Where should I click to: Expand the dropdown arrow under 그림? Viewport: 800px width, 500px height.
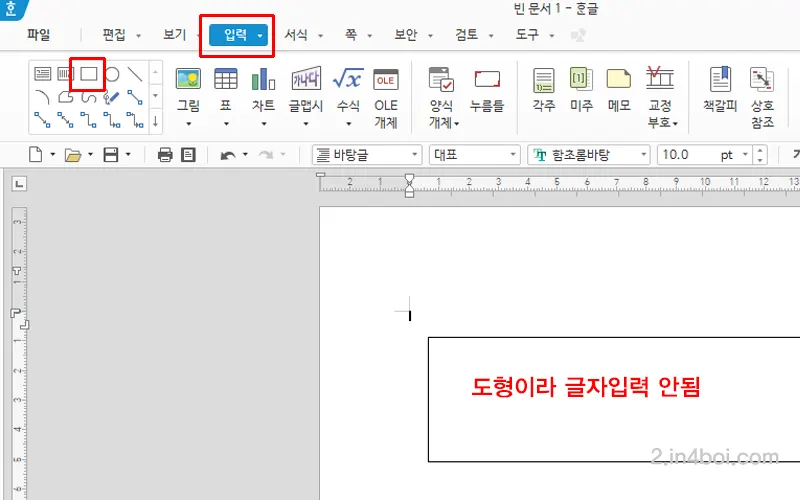coord(188,123)
